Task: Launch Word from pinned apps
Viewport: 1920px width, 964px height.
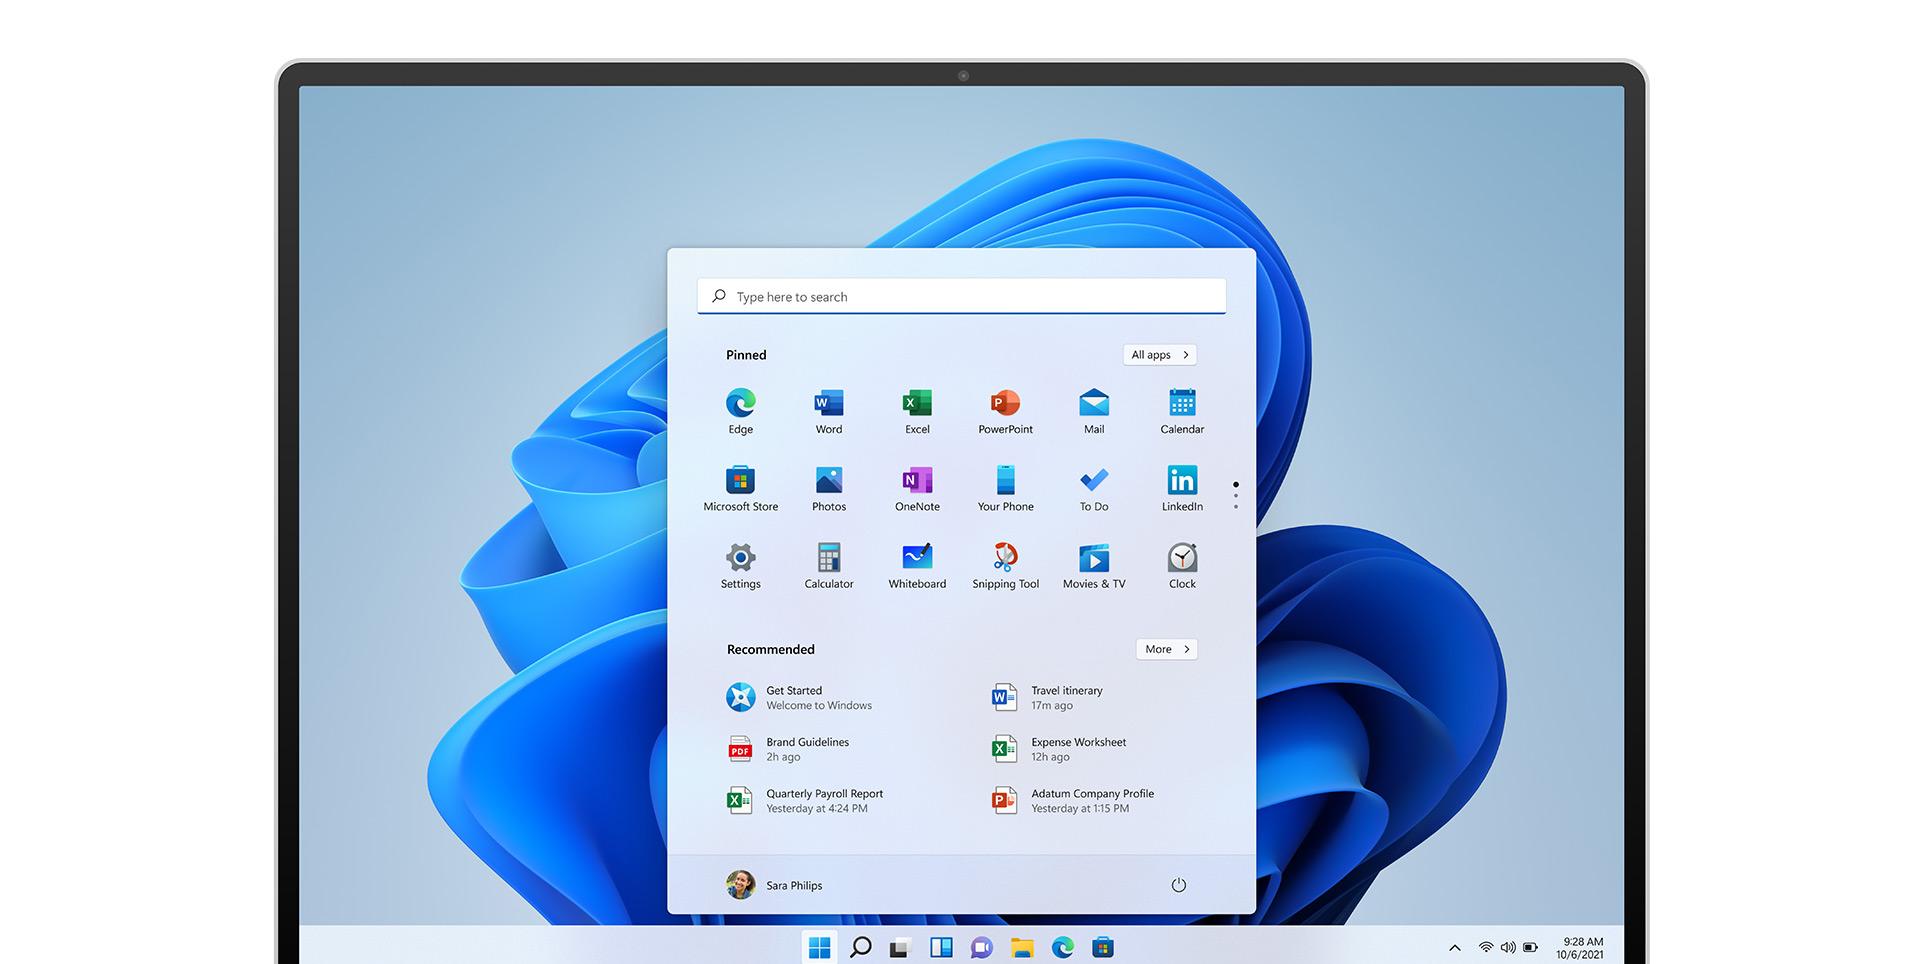Action: click(x=829, y=411)
